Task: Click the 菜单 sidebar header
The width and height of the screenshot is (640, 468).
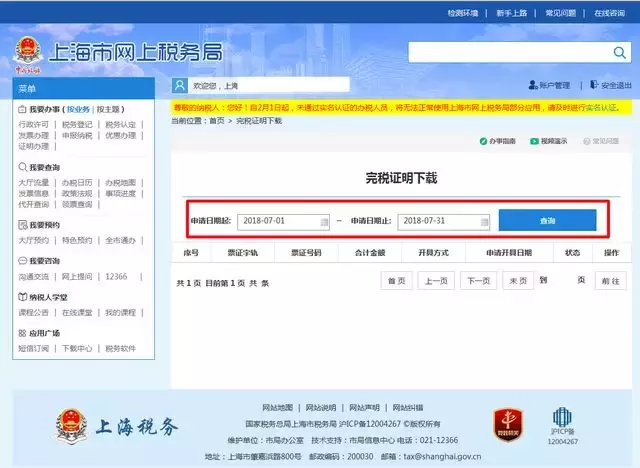Action: [84, 88]
